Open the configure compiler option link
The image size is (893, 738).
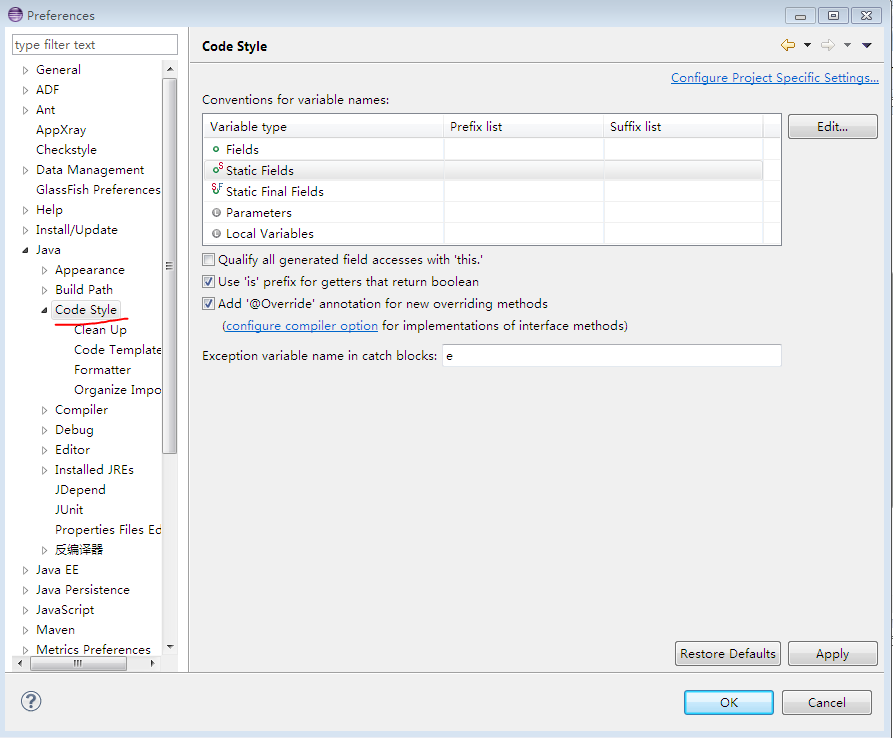(x=302, y=326)
